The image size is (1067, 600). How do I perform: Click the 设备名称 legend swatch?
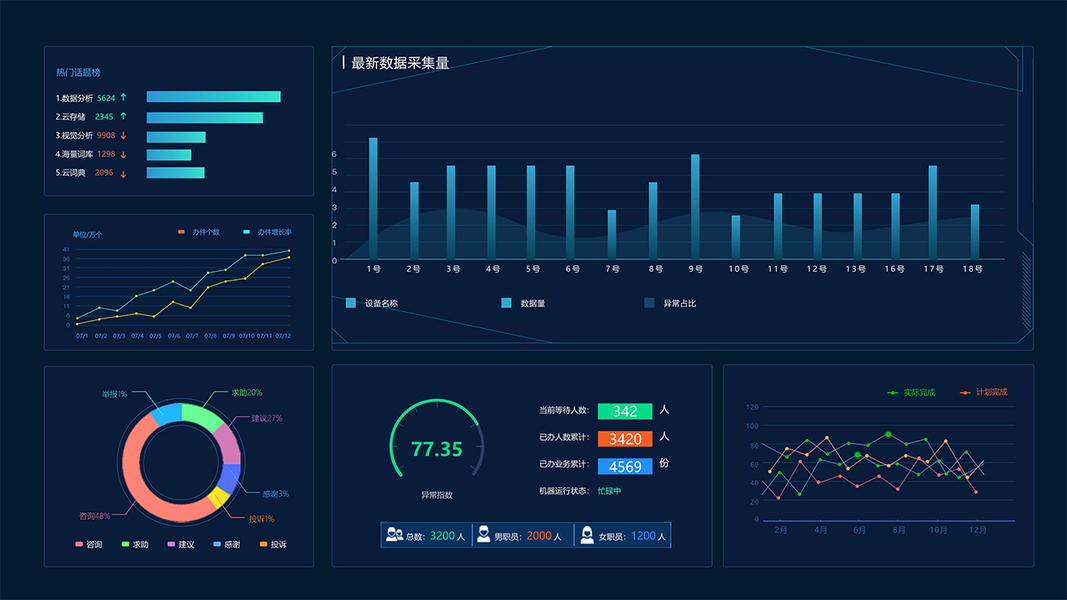(x=350, y=303)
